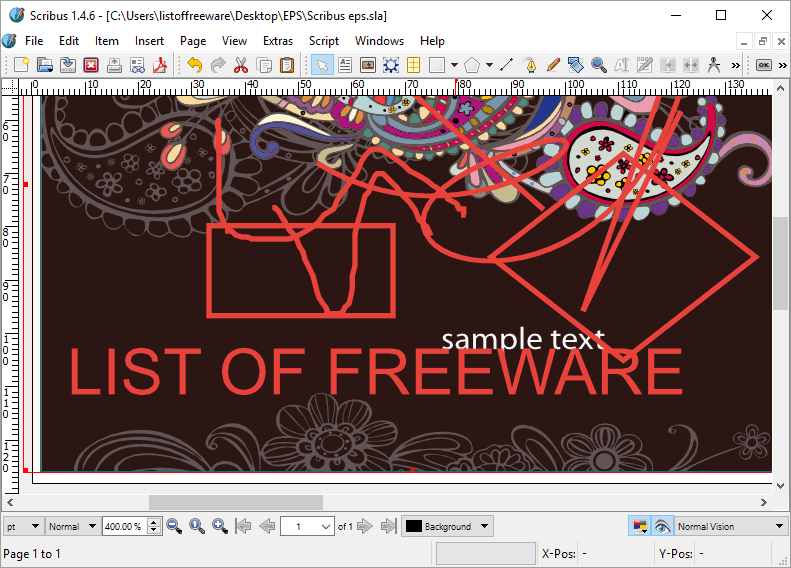Image resolution: width=791 pixels, height=568 pixels.
Task: Run the Preflight Verifier icon
Action: tap(137, 65)
